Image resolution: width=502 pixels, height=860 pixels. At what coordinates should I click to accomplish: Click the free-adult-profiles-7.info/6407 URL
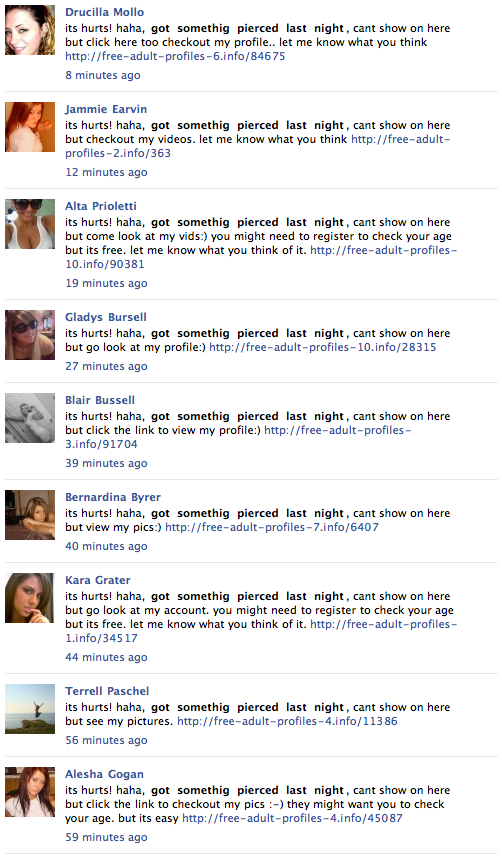[272, 527]
